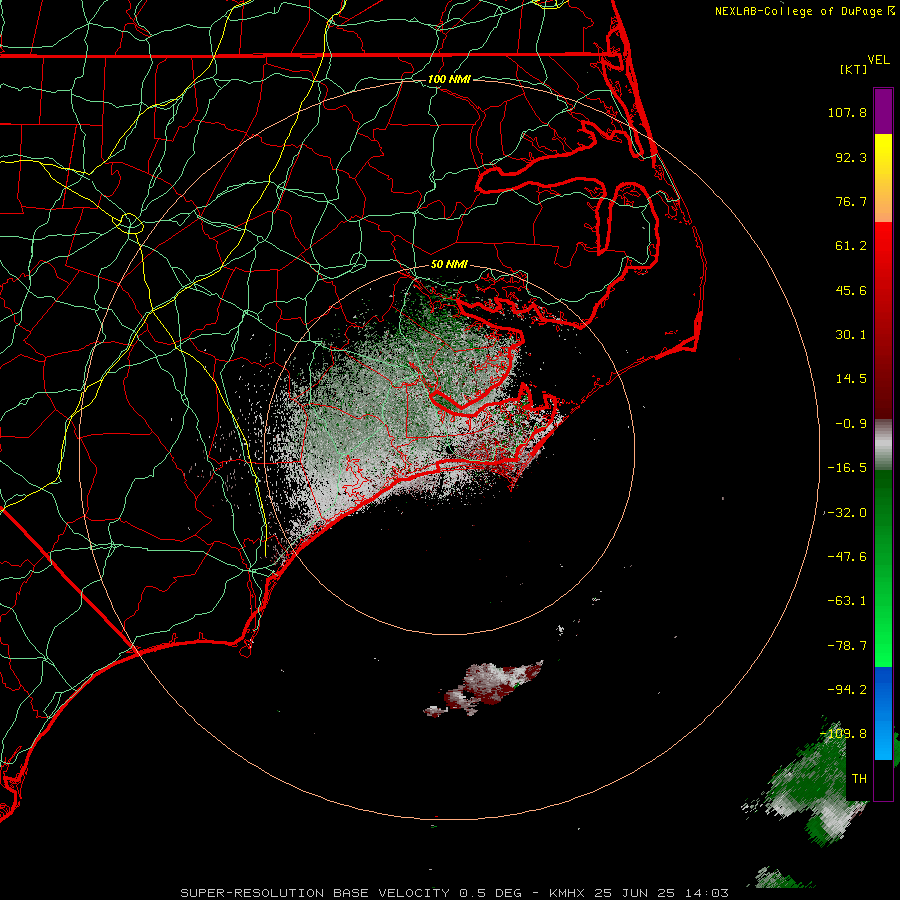Viewport: 900px width, 900px height.
Task: Click the -94.2 scale value
Action: pyautogui.click(x=847, y=689)
